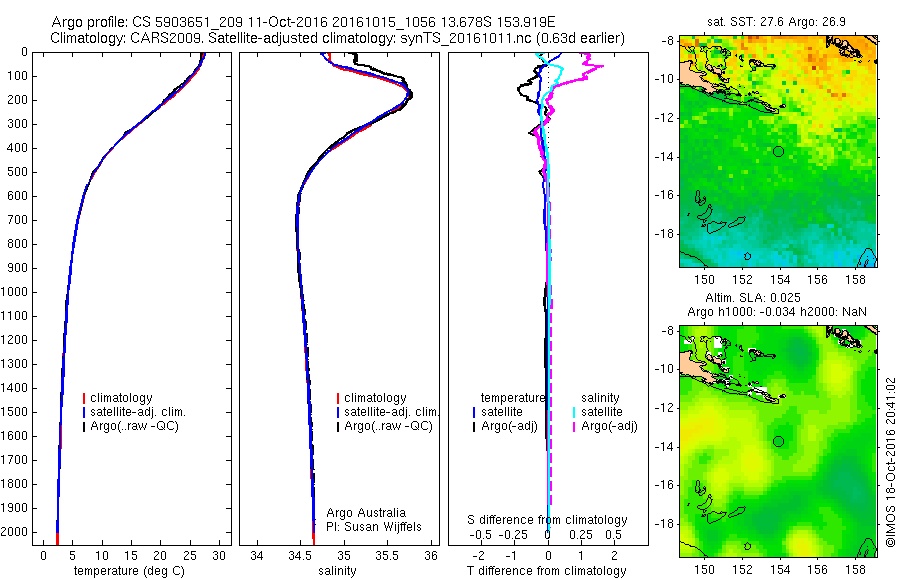
Task: Click depth axis label '1000'
Action: [14, 292]
